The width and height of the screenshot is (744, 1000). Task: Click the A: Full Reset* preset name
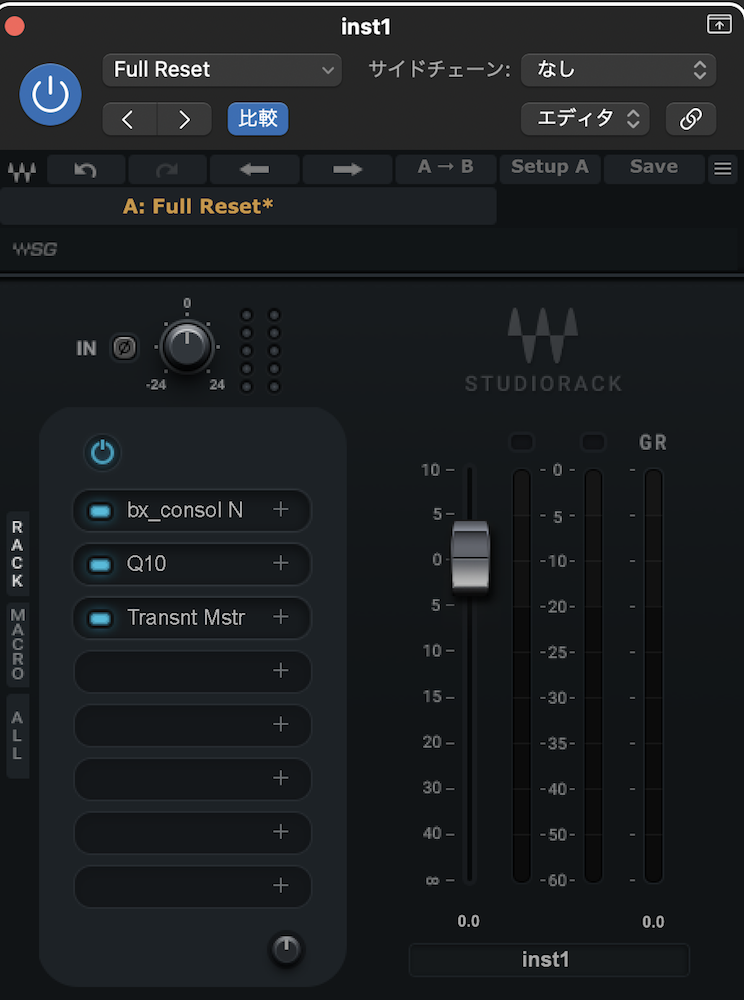(198, 206)
